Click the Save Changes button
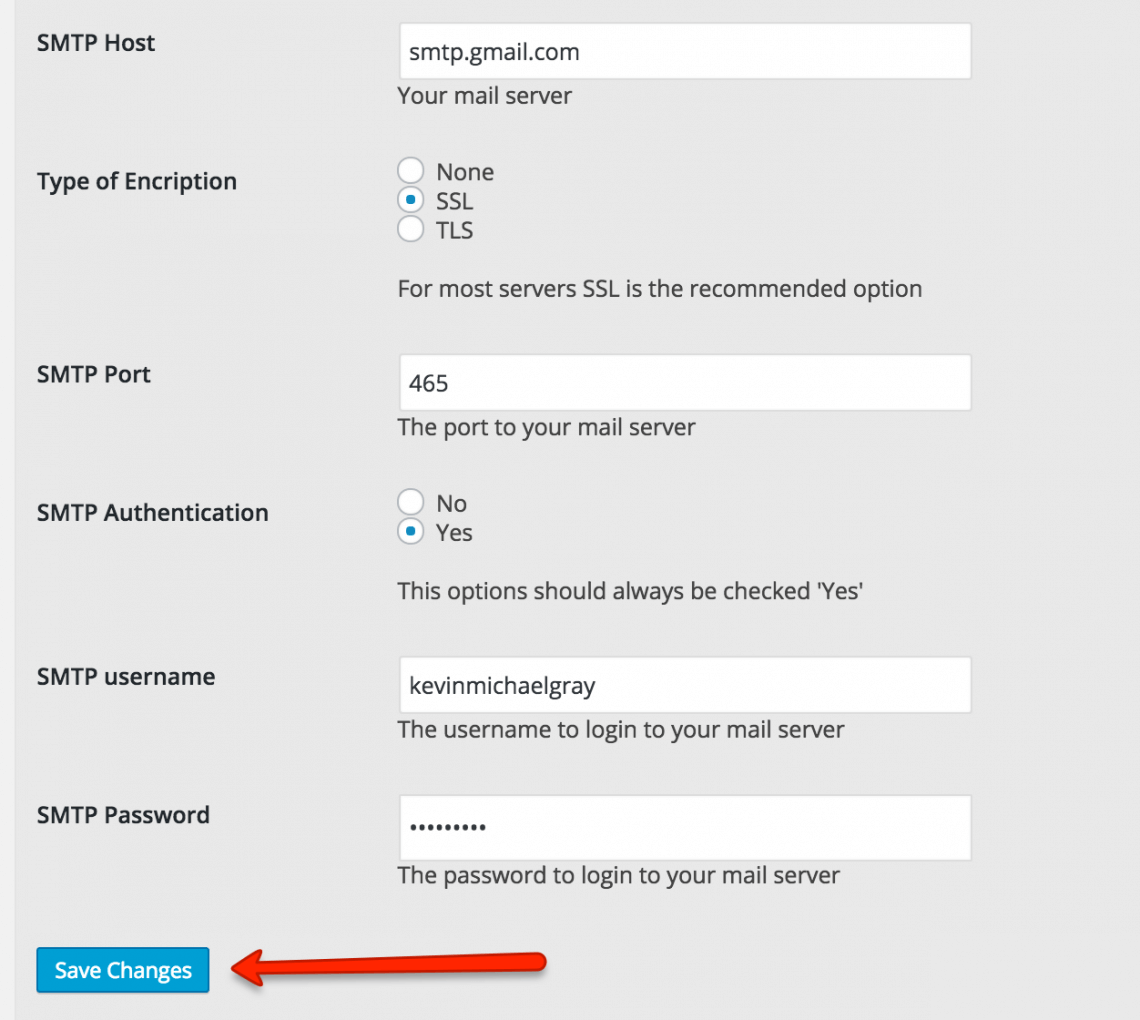Image resolution: width=1140 pixels, height=1020 pixels. tap(122, 969)
